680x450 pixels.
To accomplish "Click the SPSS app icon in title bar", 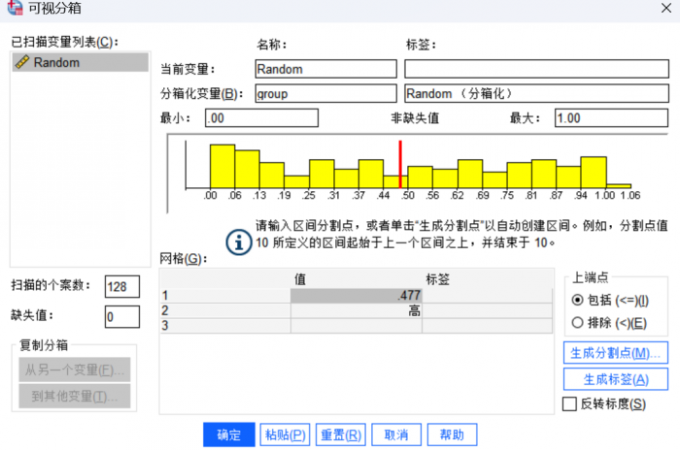I will coord(14,7).
